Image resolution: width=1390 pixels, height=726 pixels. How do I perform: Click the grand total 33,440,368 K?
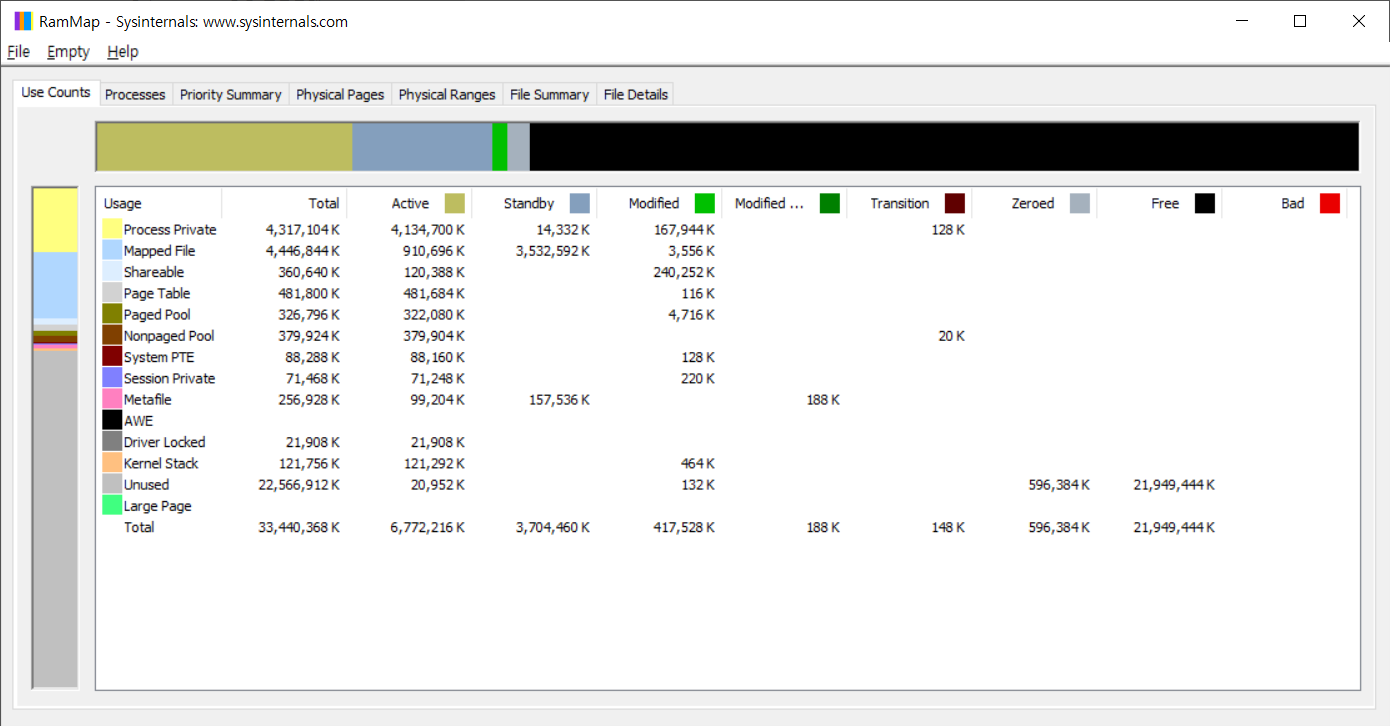point(299,526)
